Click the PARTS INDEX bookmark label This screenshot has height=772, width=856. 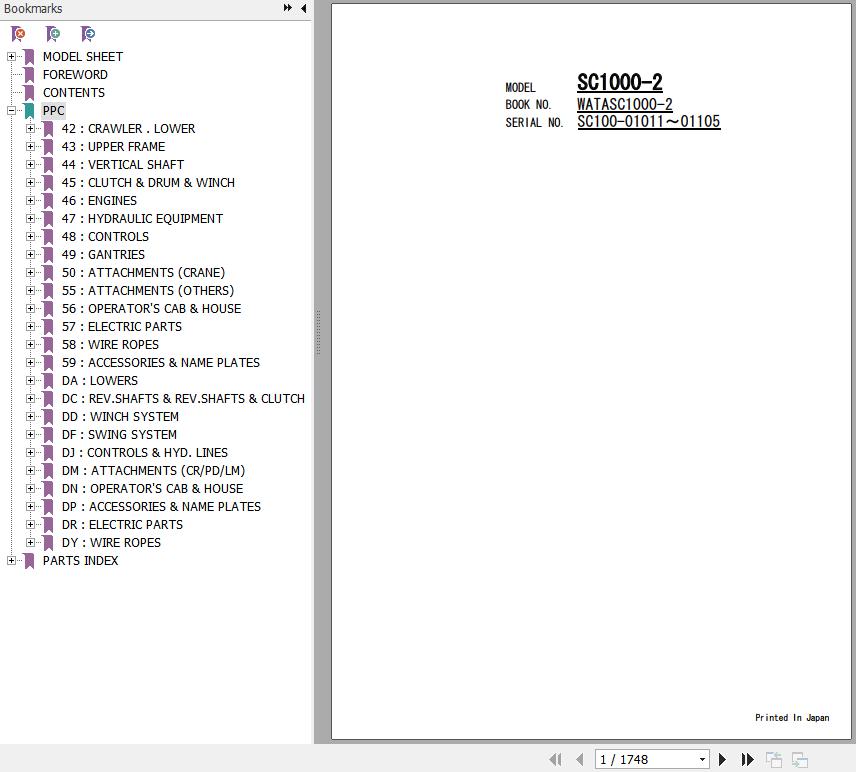[81, 561]
